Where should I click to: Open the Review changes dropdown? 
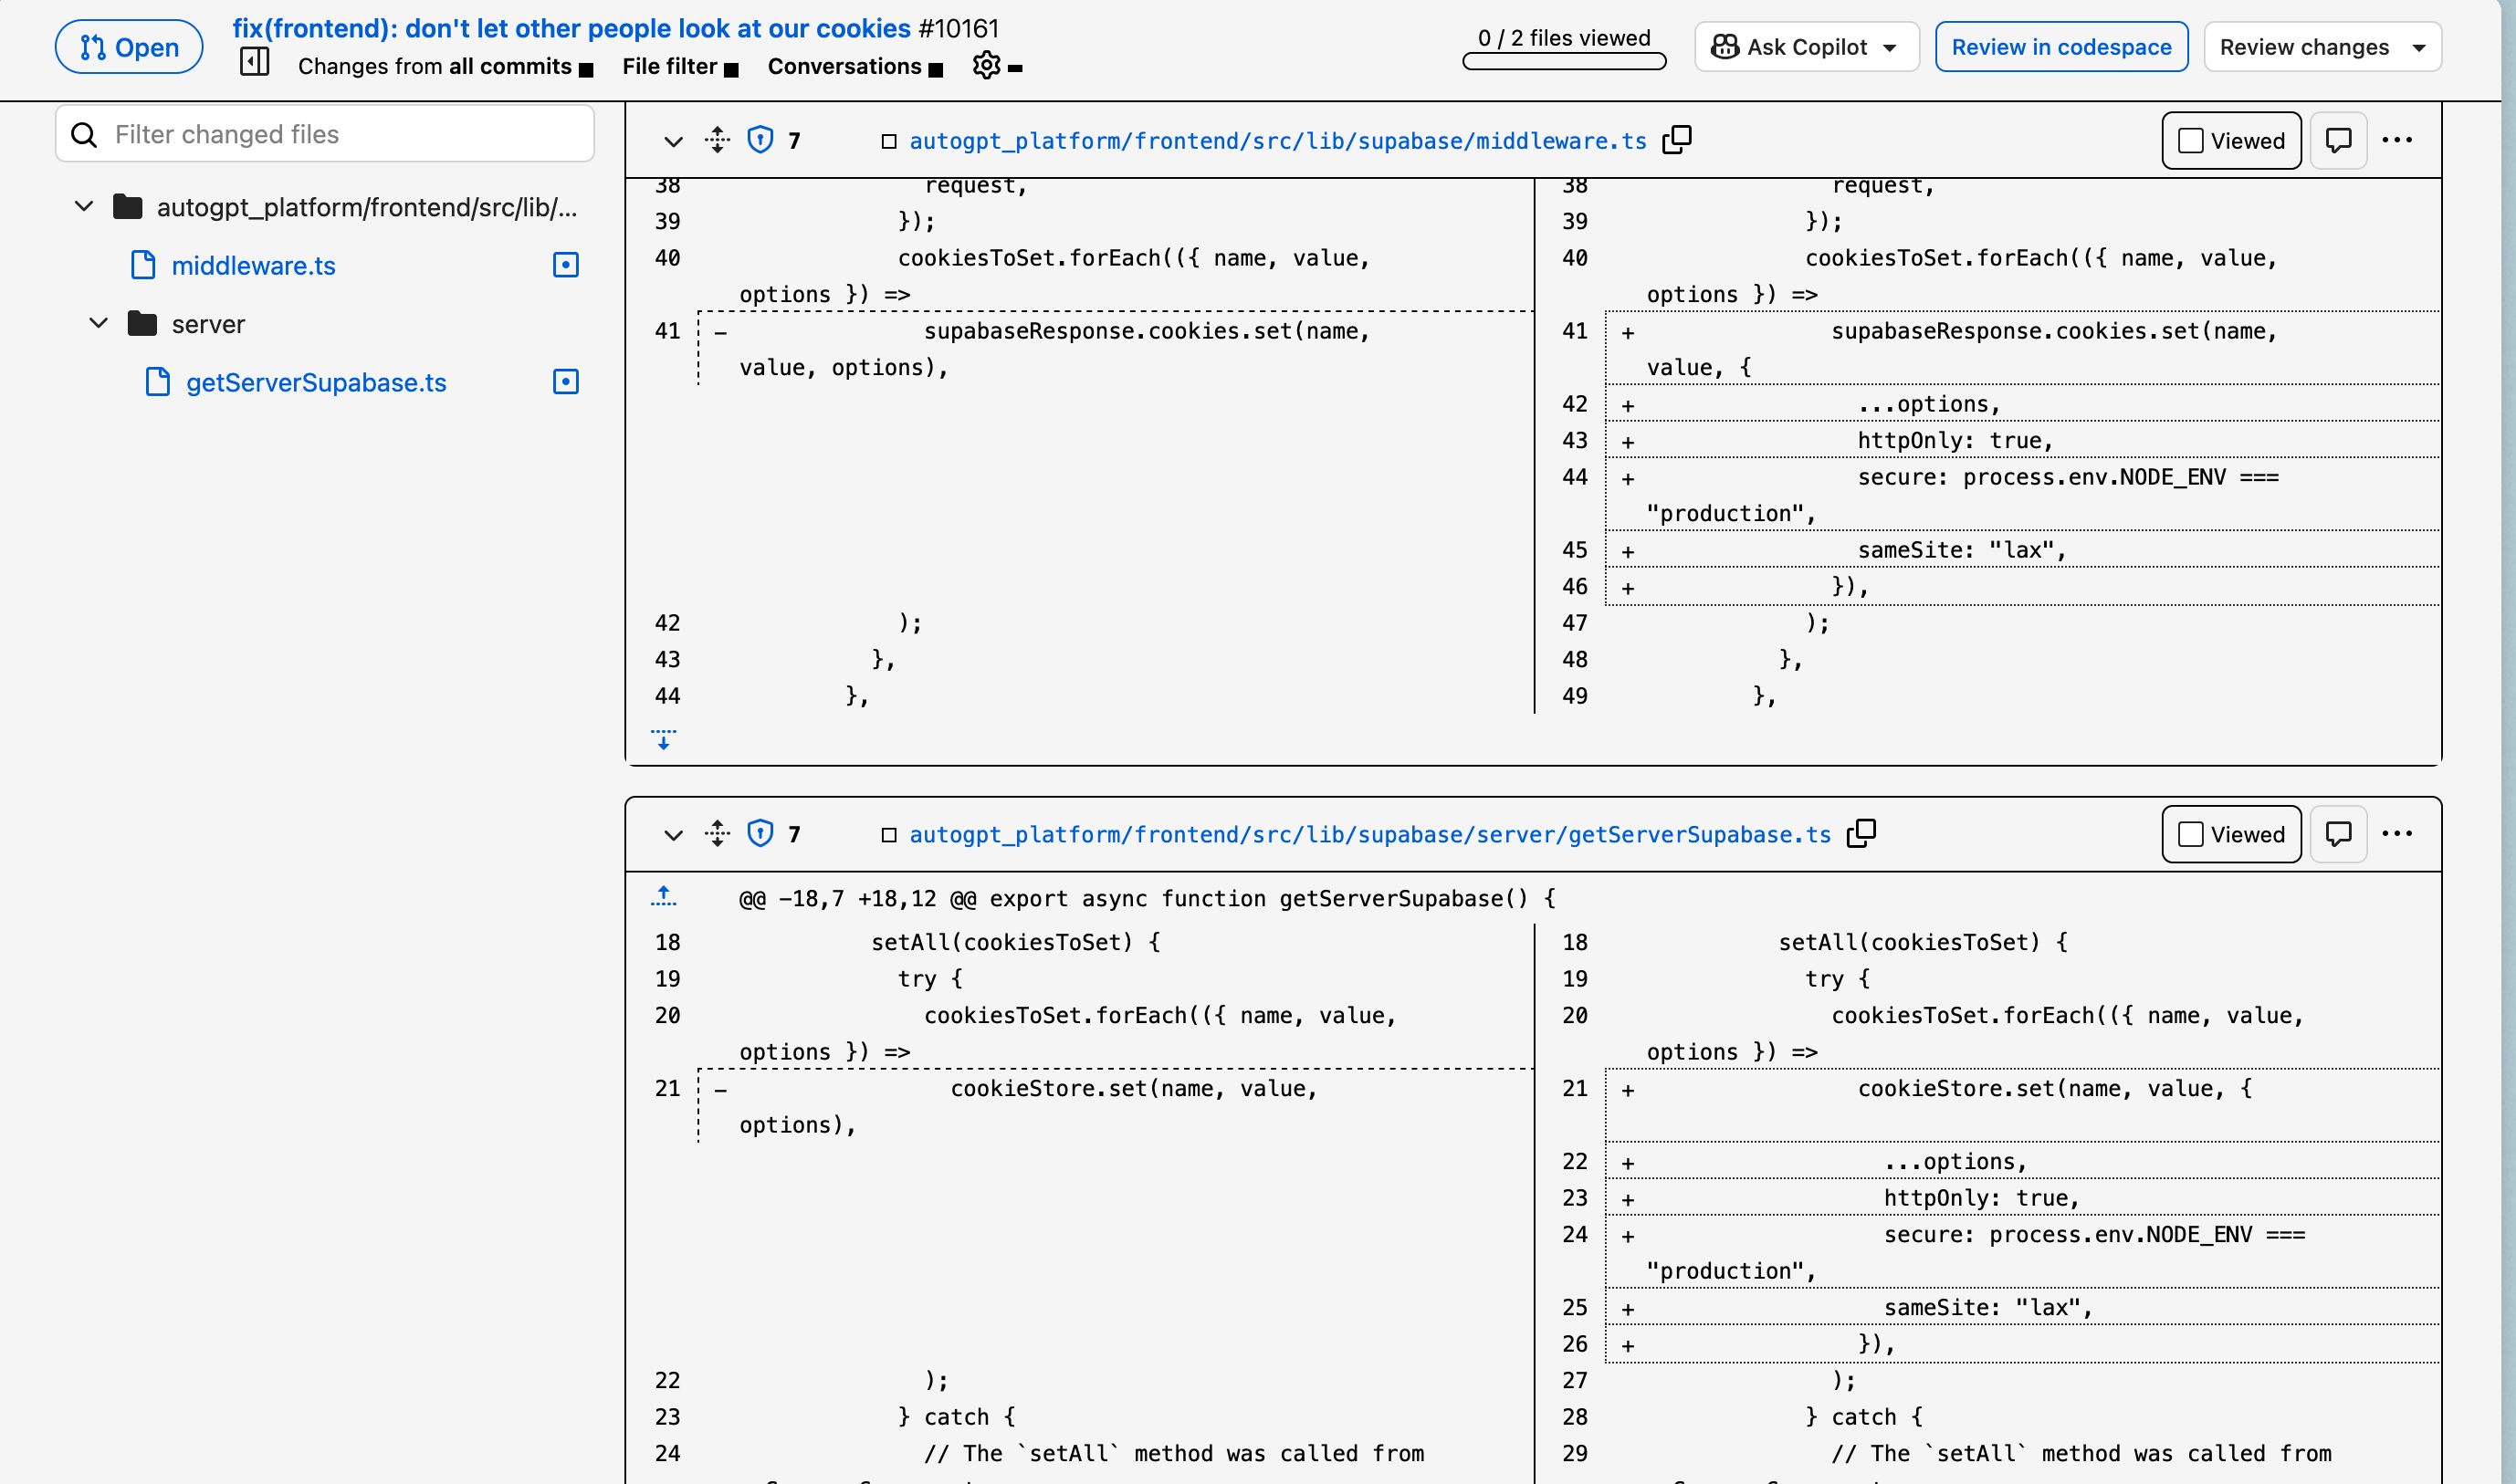pos(2322,47)
